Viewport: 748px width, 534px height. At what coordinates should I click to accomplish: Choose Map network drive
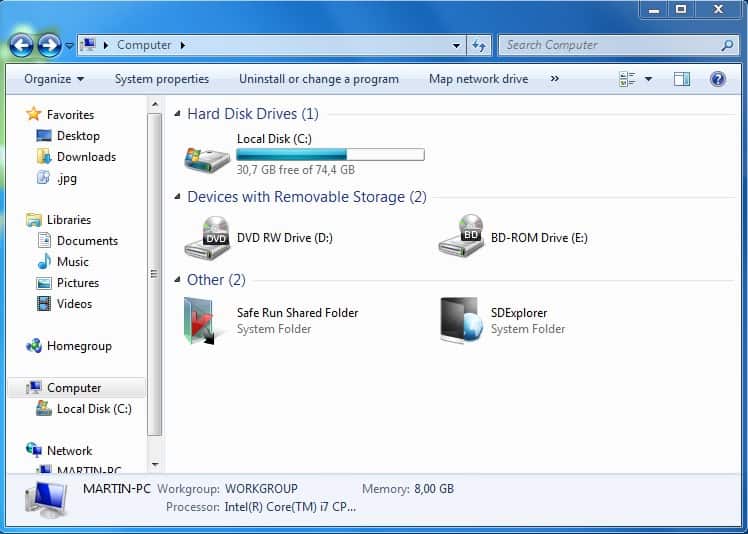478,79
